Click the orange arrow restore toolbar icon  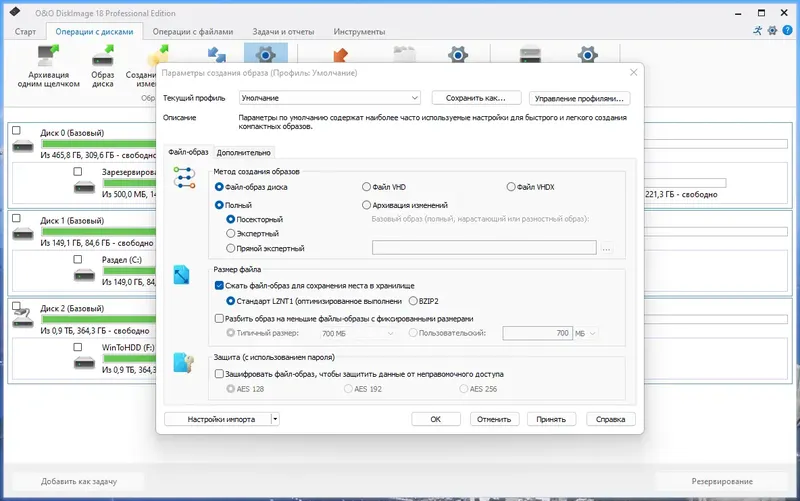pyautogui.click(x=339, y=54)
